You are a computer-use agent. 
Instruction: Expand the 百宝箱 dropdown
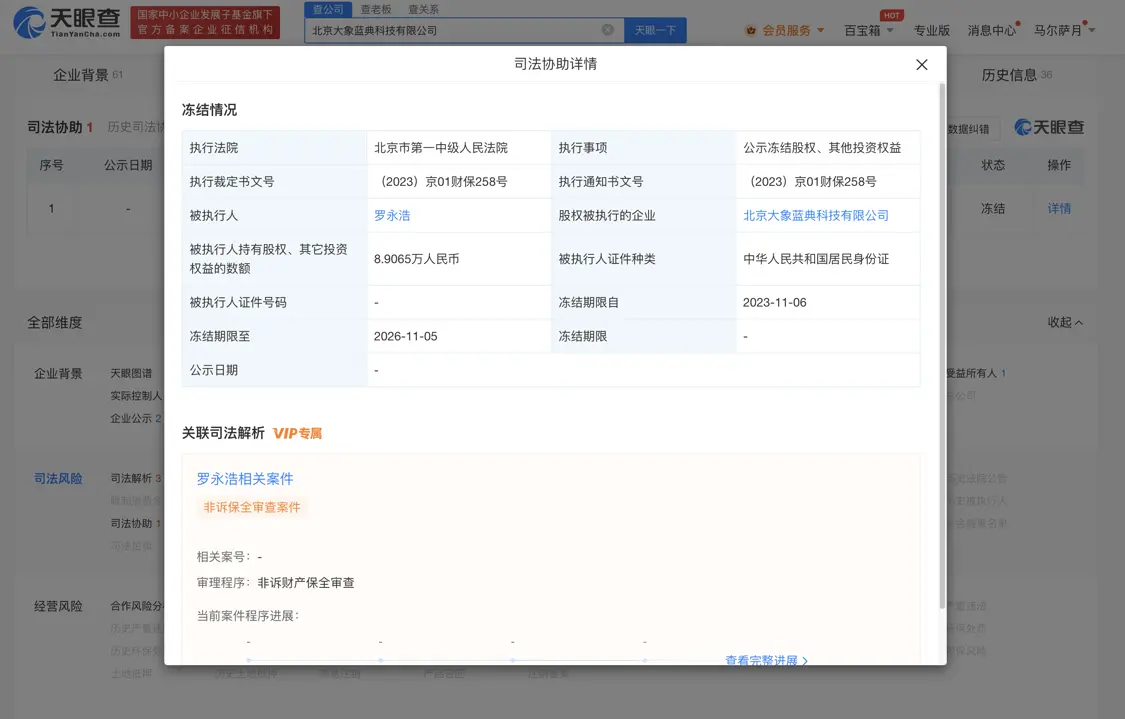[x=869, y=30]
